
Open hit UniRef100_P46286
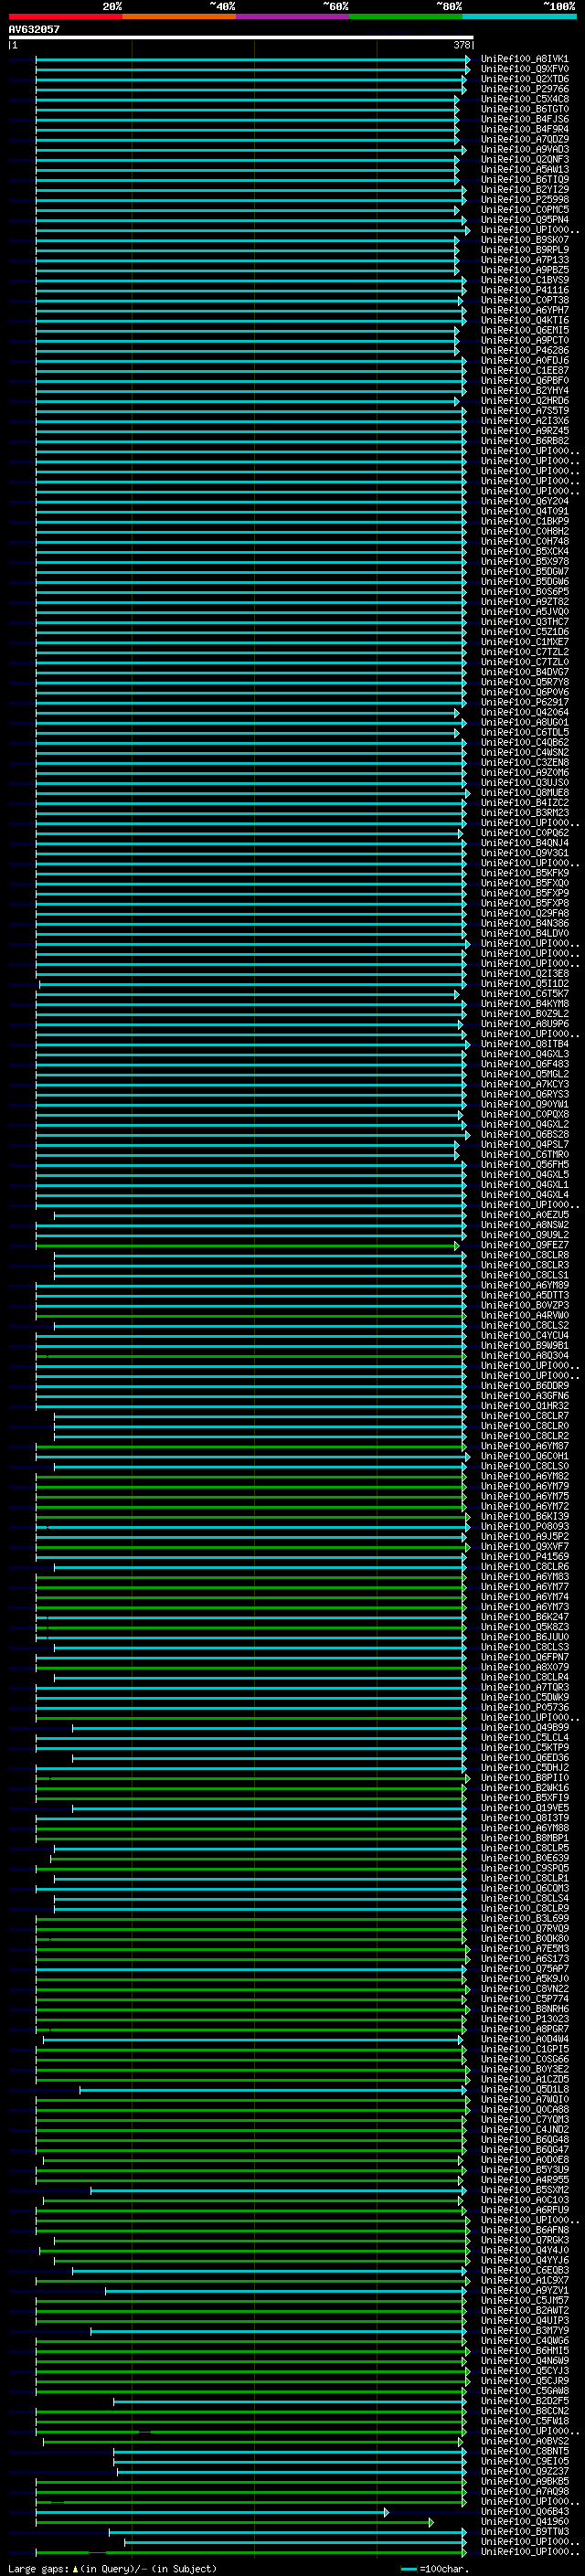point(525,351)
